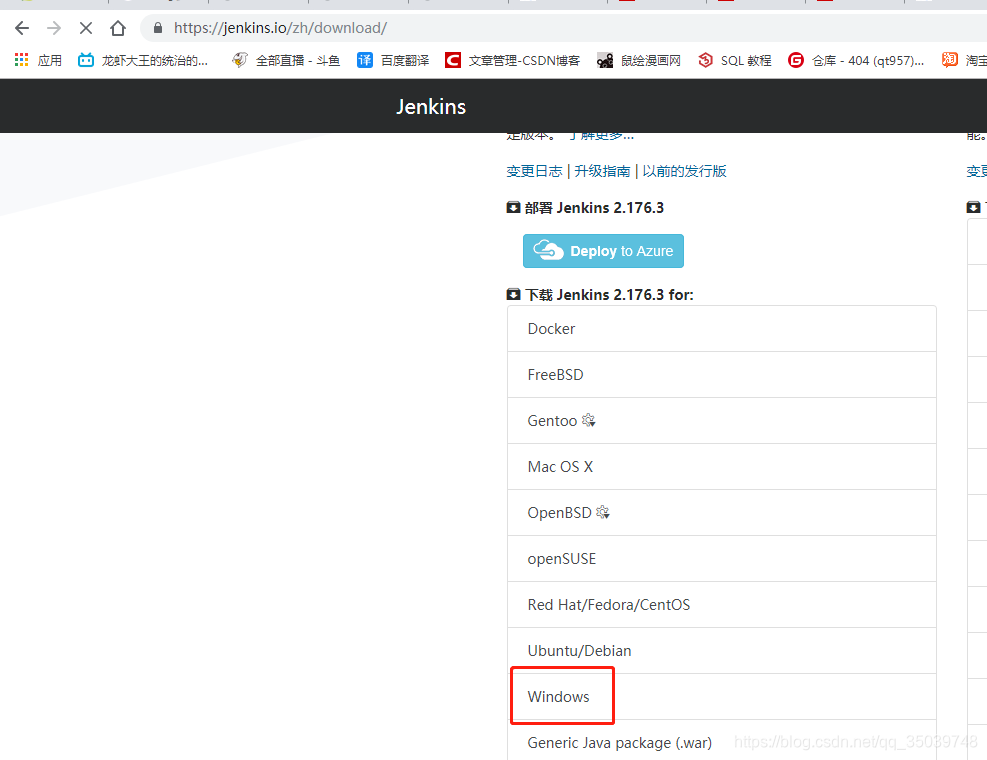The image size is (987, 760).
Task: Select the Gentoo download option
Action: [722, 421]
